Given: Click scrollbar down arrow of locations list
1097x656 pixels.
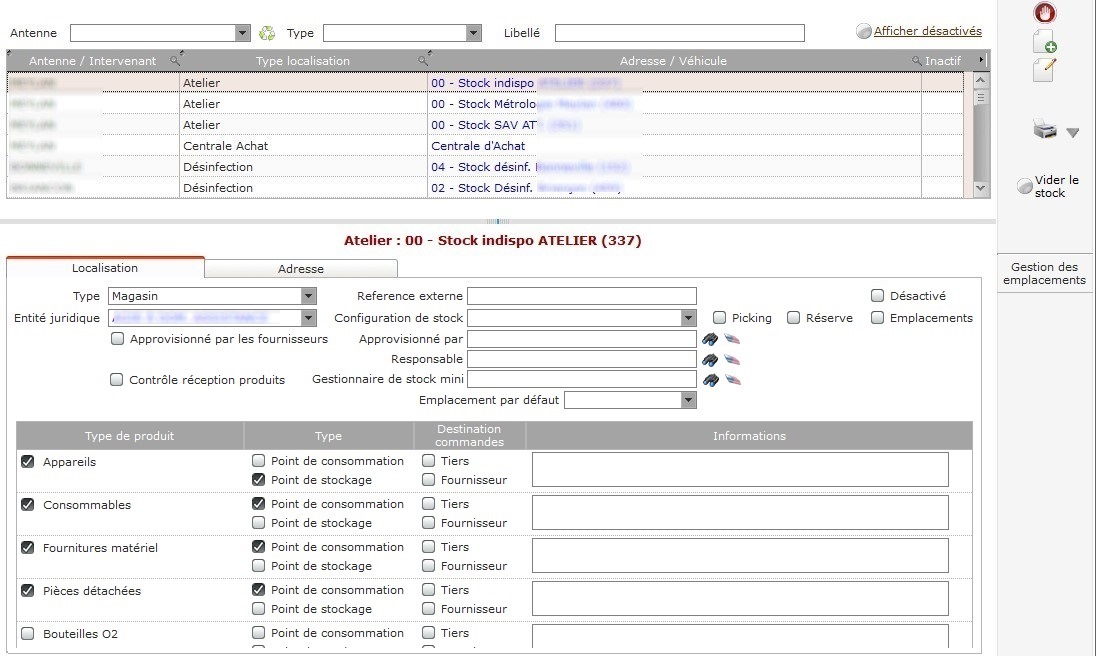Looking at the screenshot, I should pyautogui.click(x=981, y=188).
